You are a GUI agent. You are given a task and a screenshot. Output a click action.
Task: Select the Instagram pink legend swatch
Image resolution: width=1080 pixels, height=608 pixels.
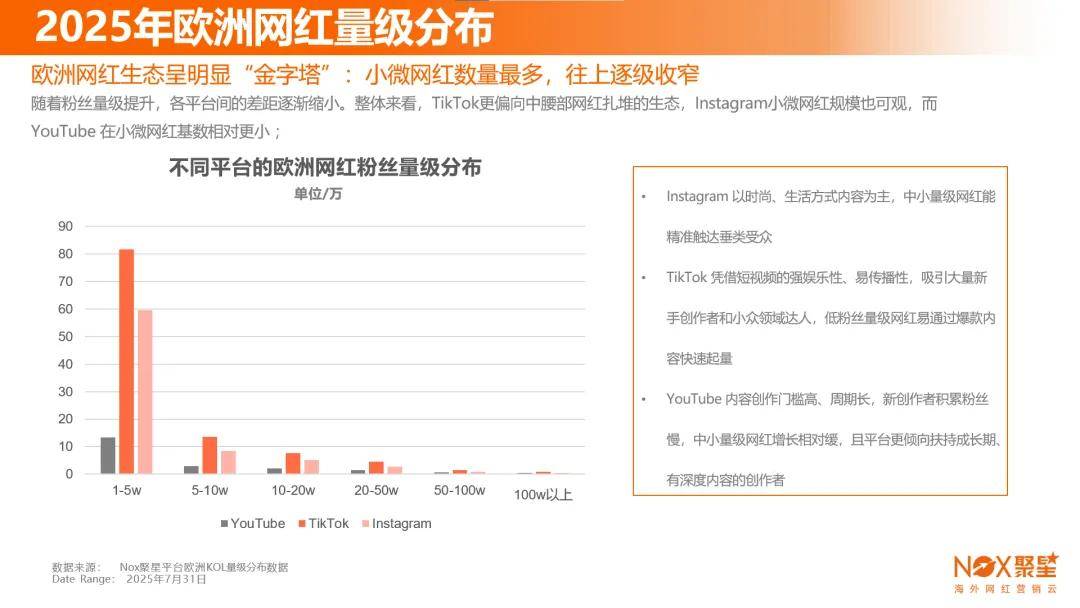[365, 524]
